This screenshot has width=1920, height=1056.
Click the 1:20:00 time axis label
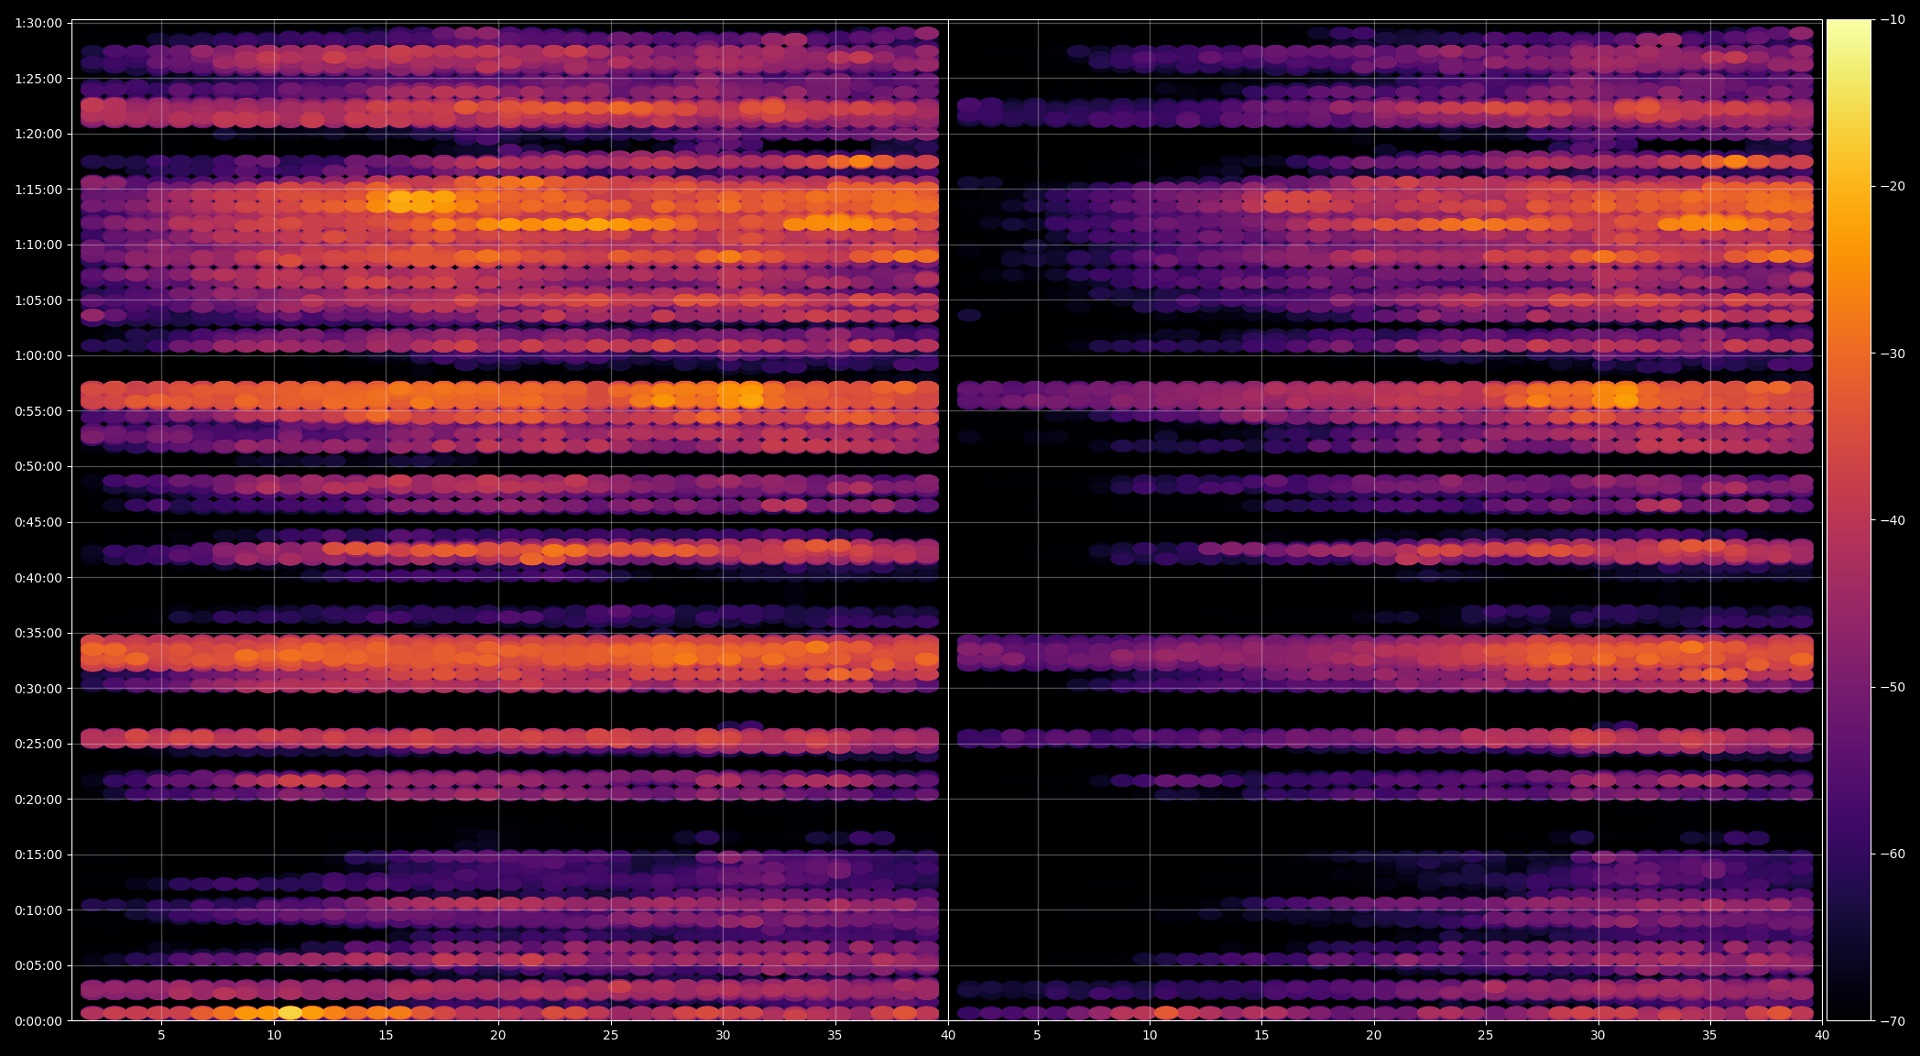tap(38, 134)
